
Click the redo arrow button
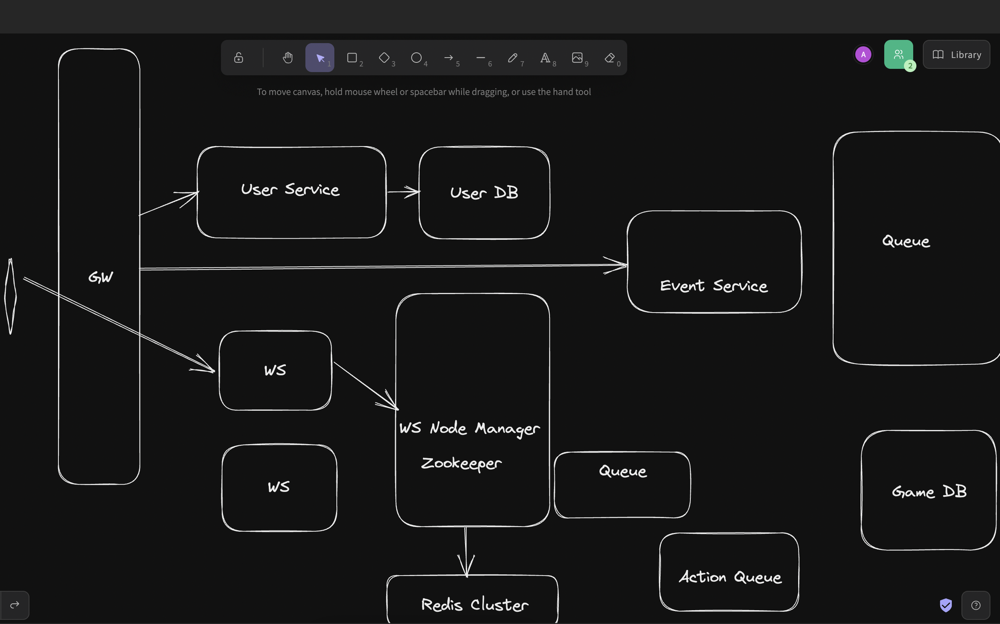coord(15,604)
